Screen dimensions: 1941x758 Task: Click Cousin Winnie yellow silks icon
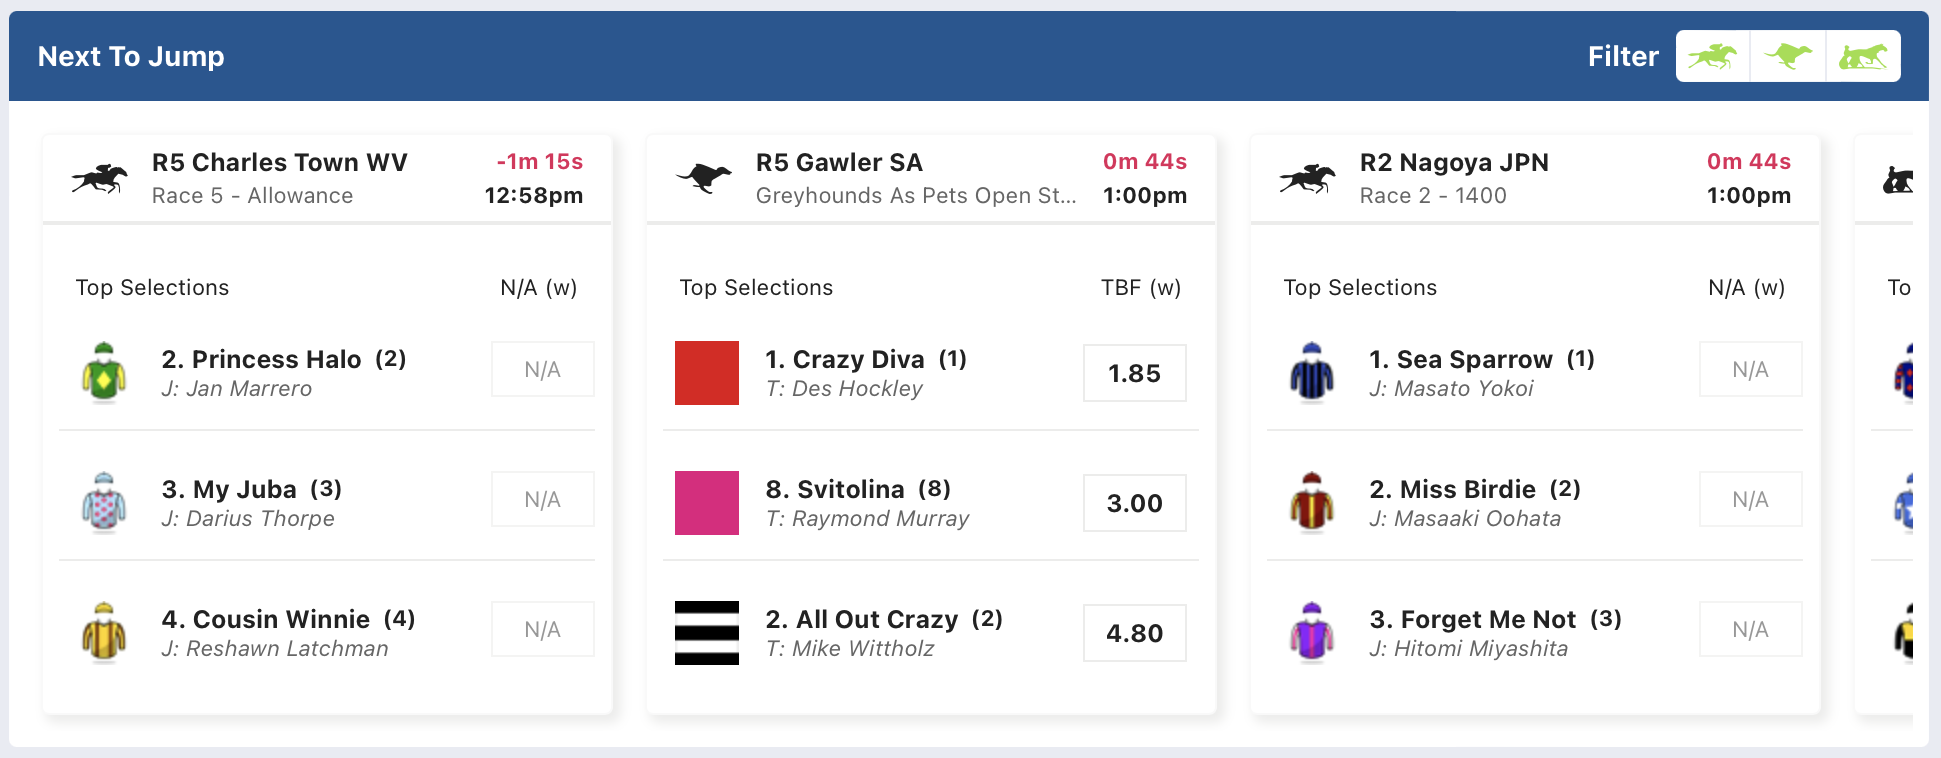(104, 632)
